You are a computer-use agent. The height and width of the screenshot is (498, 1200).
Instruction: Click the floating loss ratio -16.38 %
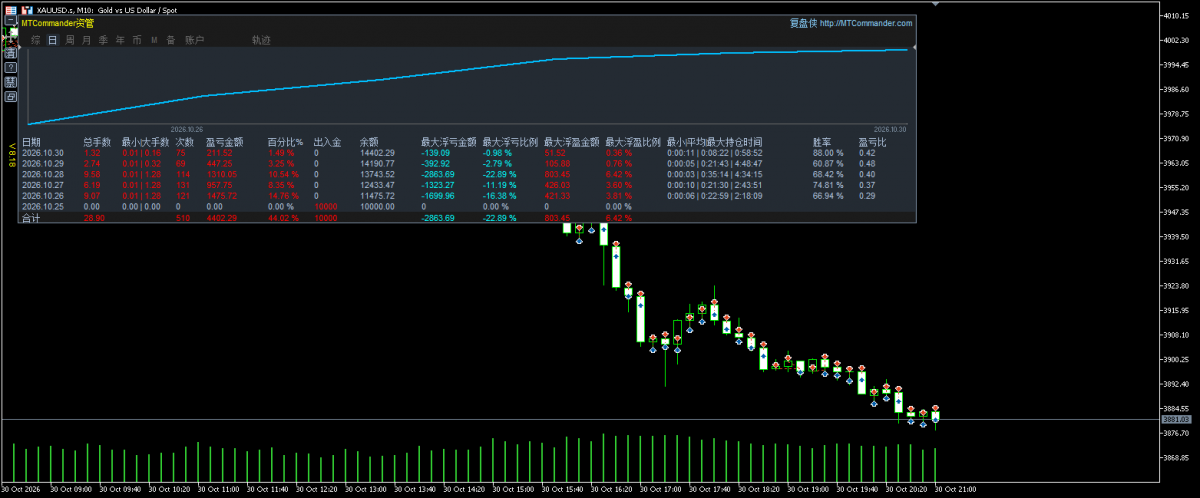pos(501,195)
